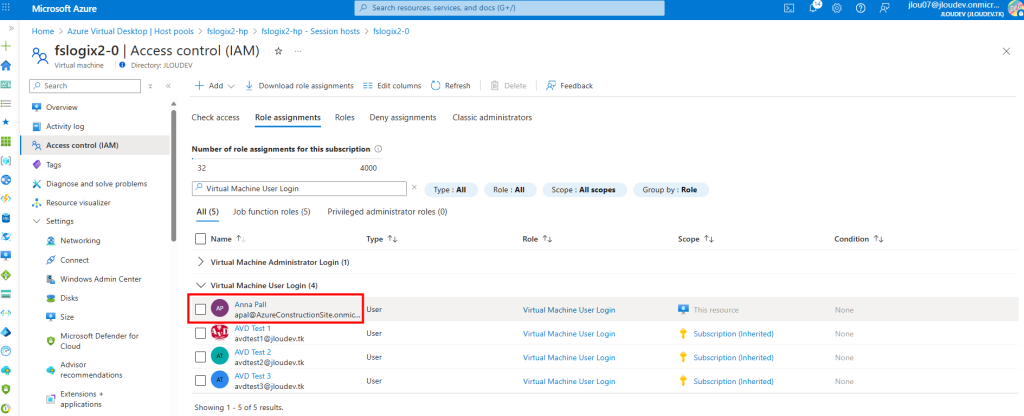Open the Virtual Machine User Login role link for Anna Pall

[568, 310]
